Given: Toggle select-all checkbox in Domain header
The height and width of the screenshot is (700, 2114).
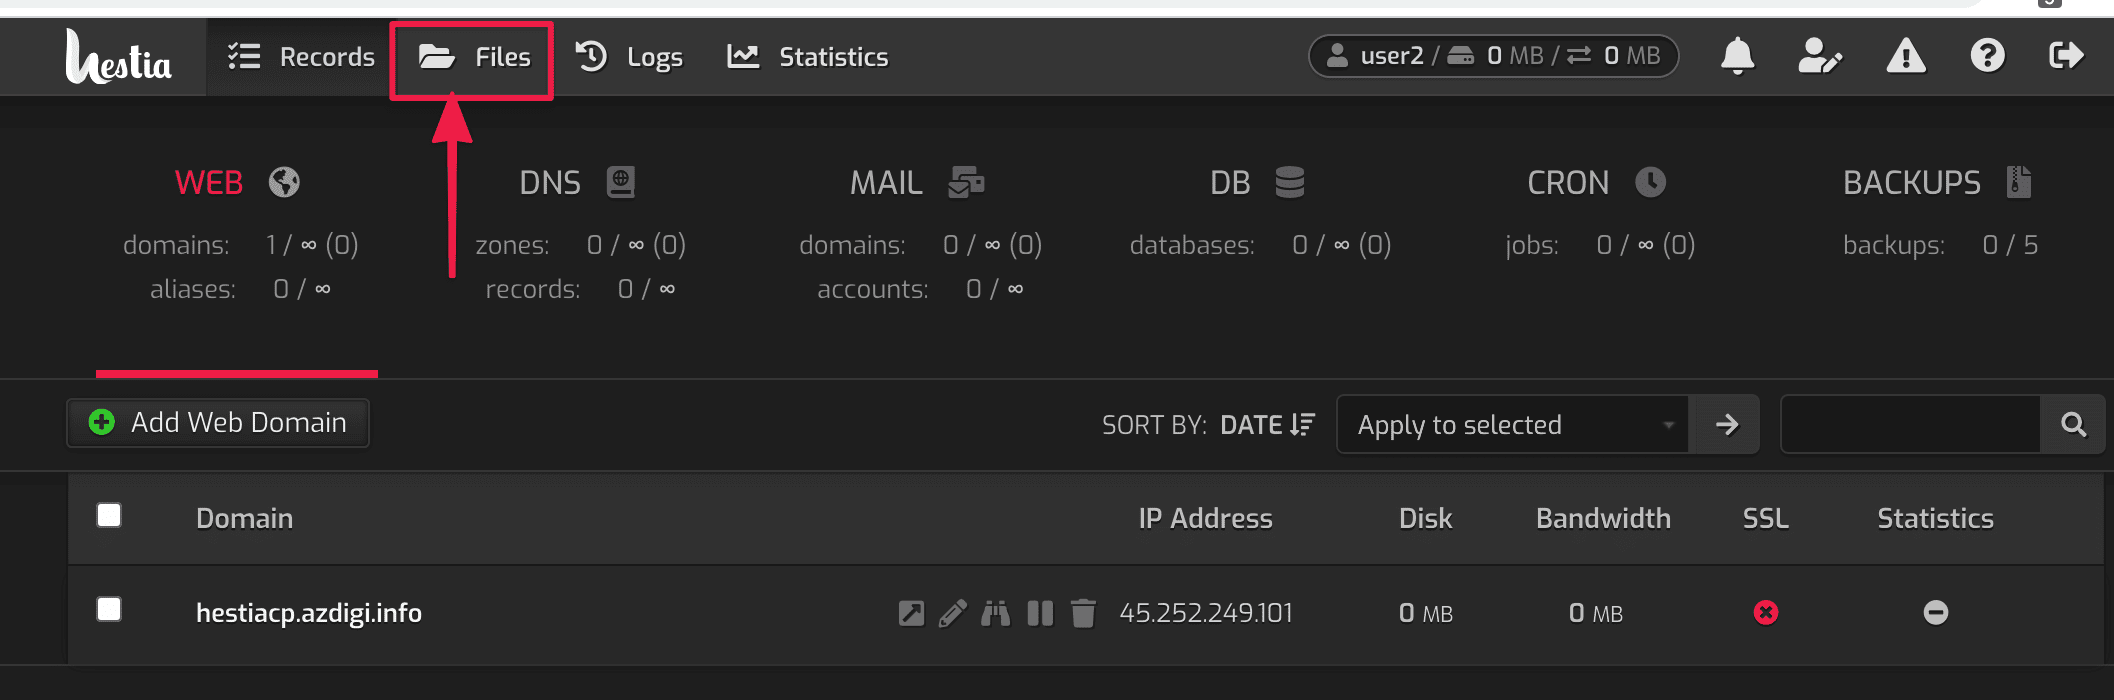Looking at the screenshot, I should point(109,515).
